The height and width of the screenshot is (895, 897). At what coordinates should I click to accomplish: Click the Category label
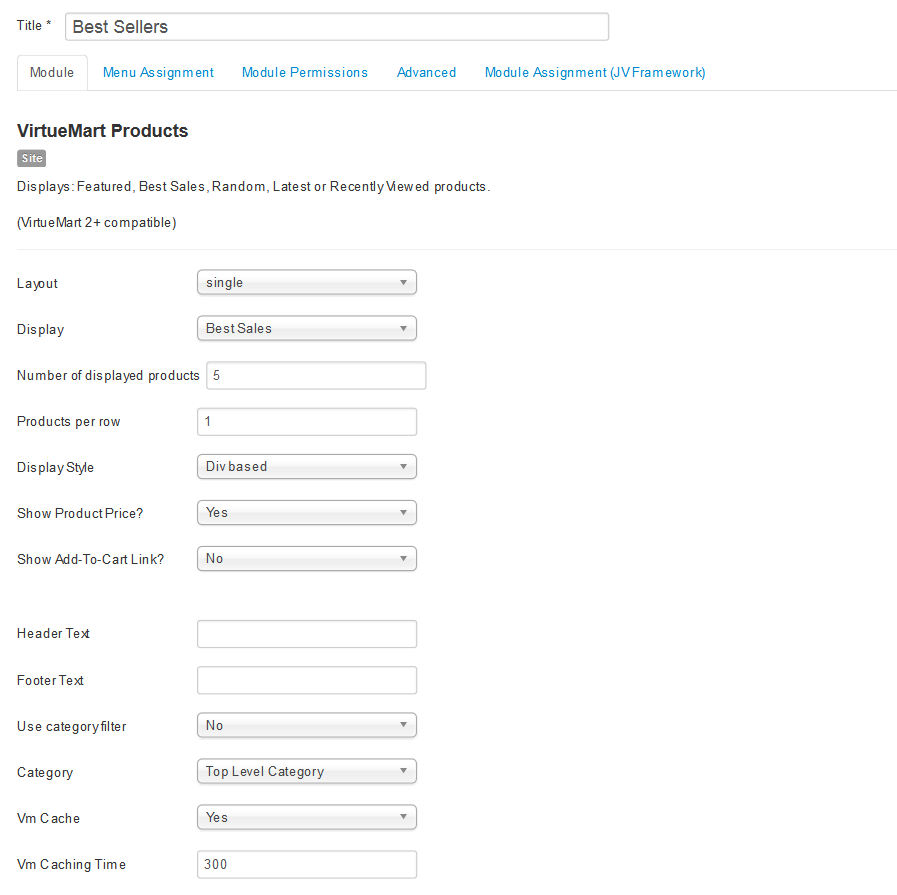pyautogui.click(x=45, y=773)
